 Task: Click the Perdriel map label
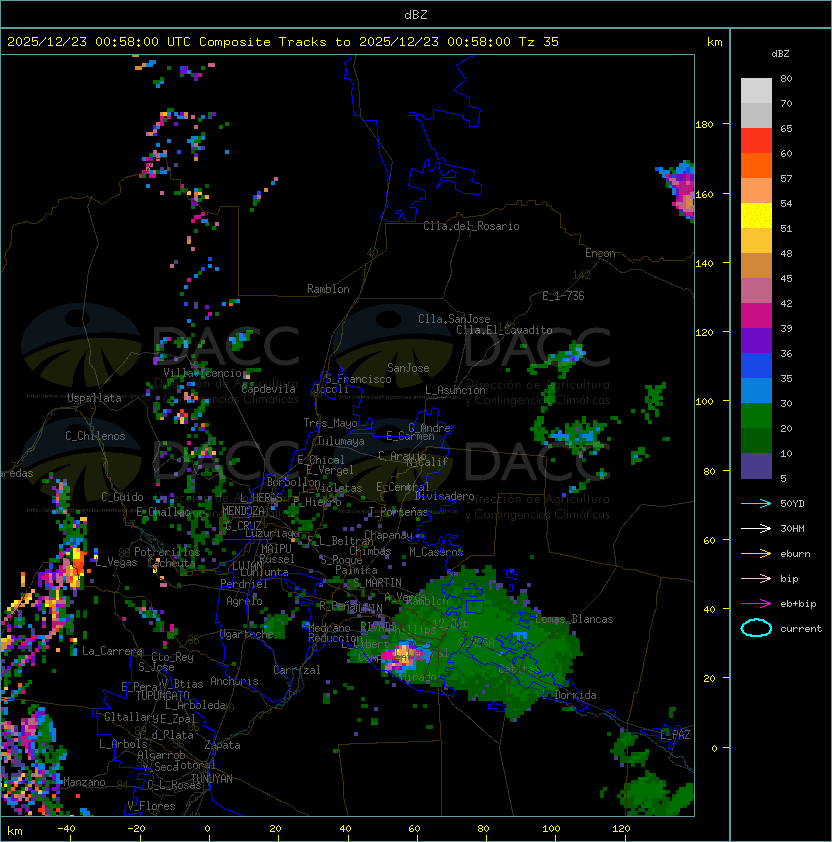(x=244, y=583)
